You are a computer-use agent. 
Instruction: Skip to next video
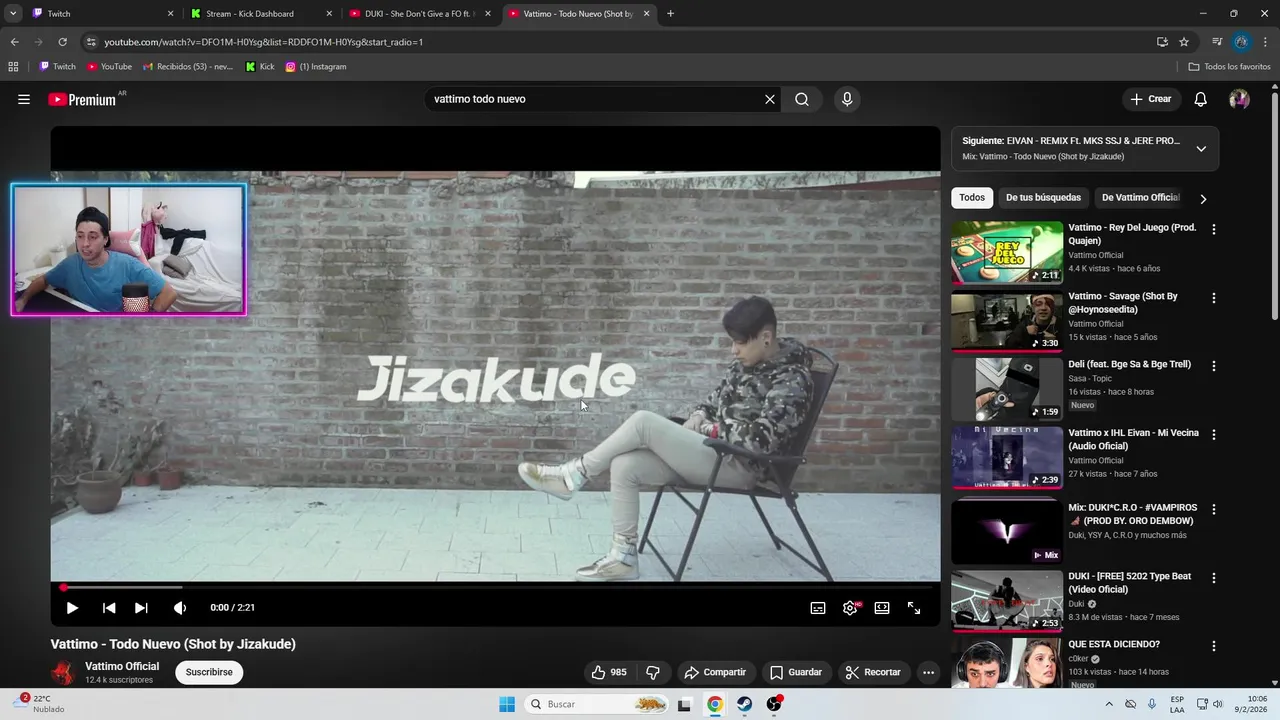(141, 608)
